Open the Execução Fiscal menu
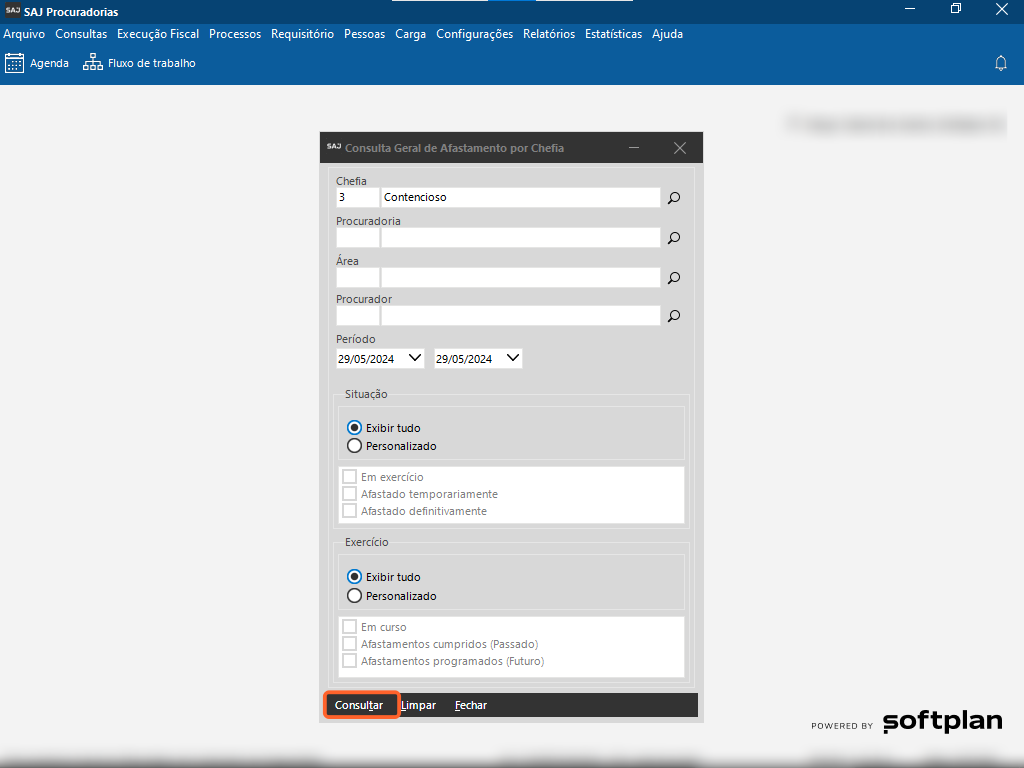 pyautogui.click(x=158, y=34)
